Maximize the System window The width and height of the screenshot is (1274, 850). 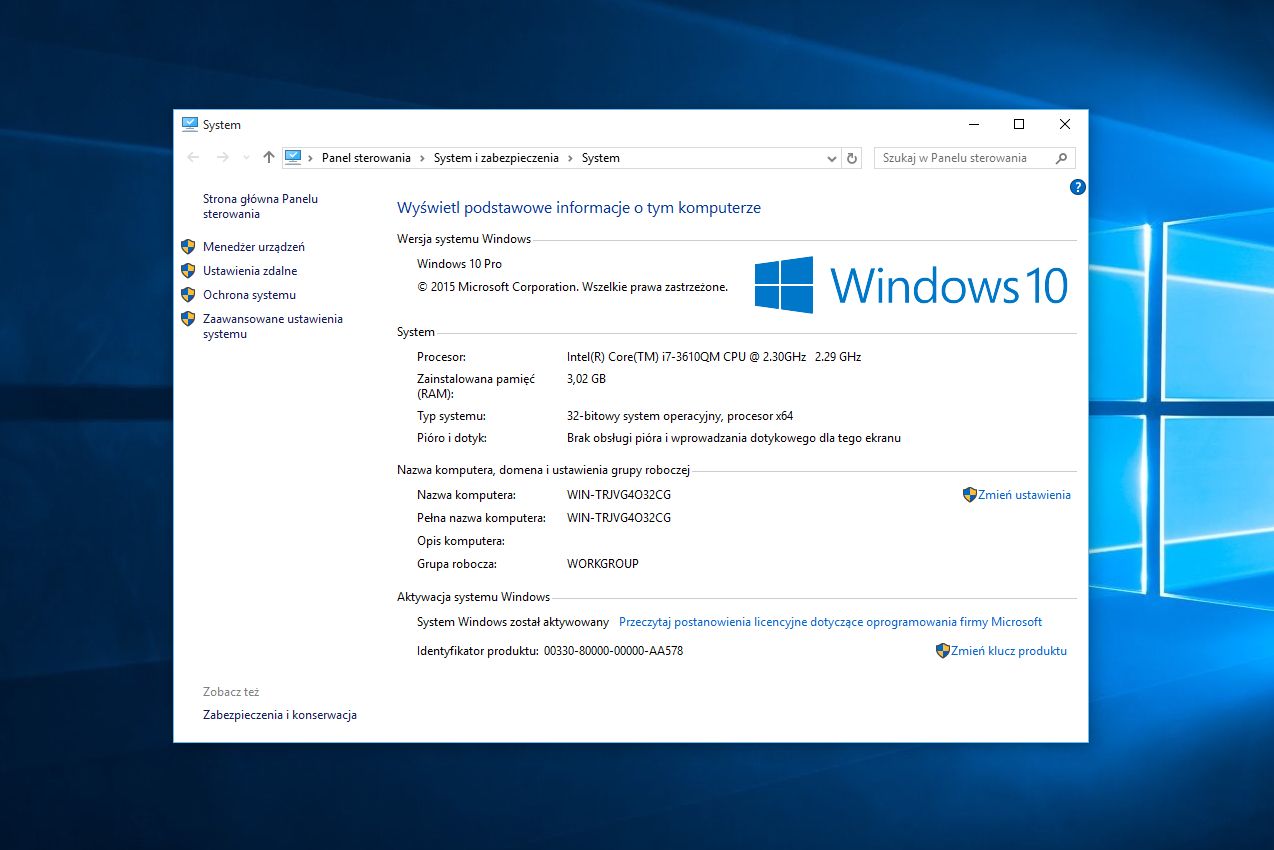pos(1019,124)
